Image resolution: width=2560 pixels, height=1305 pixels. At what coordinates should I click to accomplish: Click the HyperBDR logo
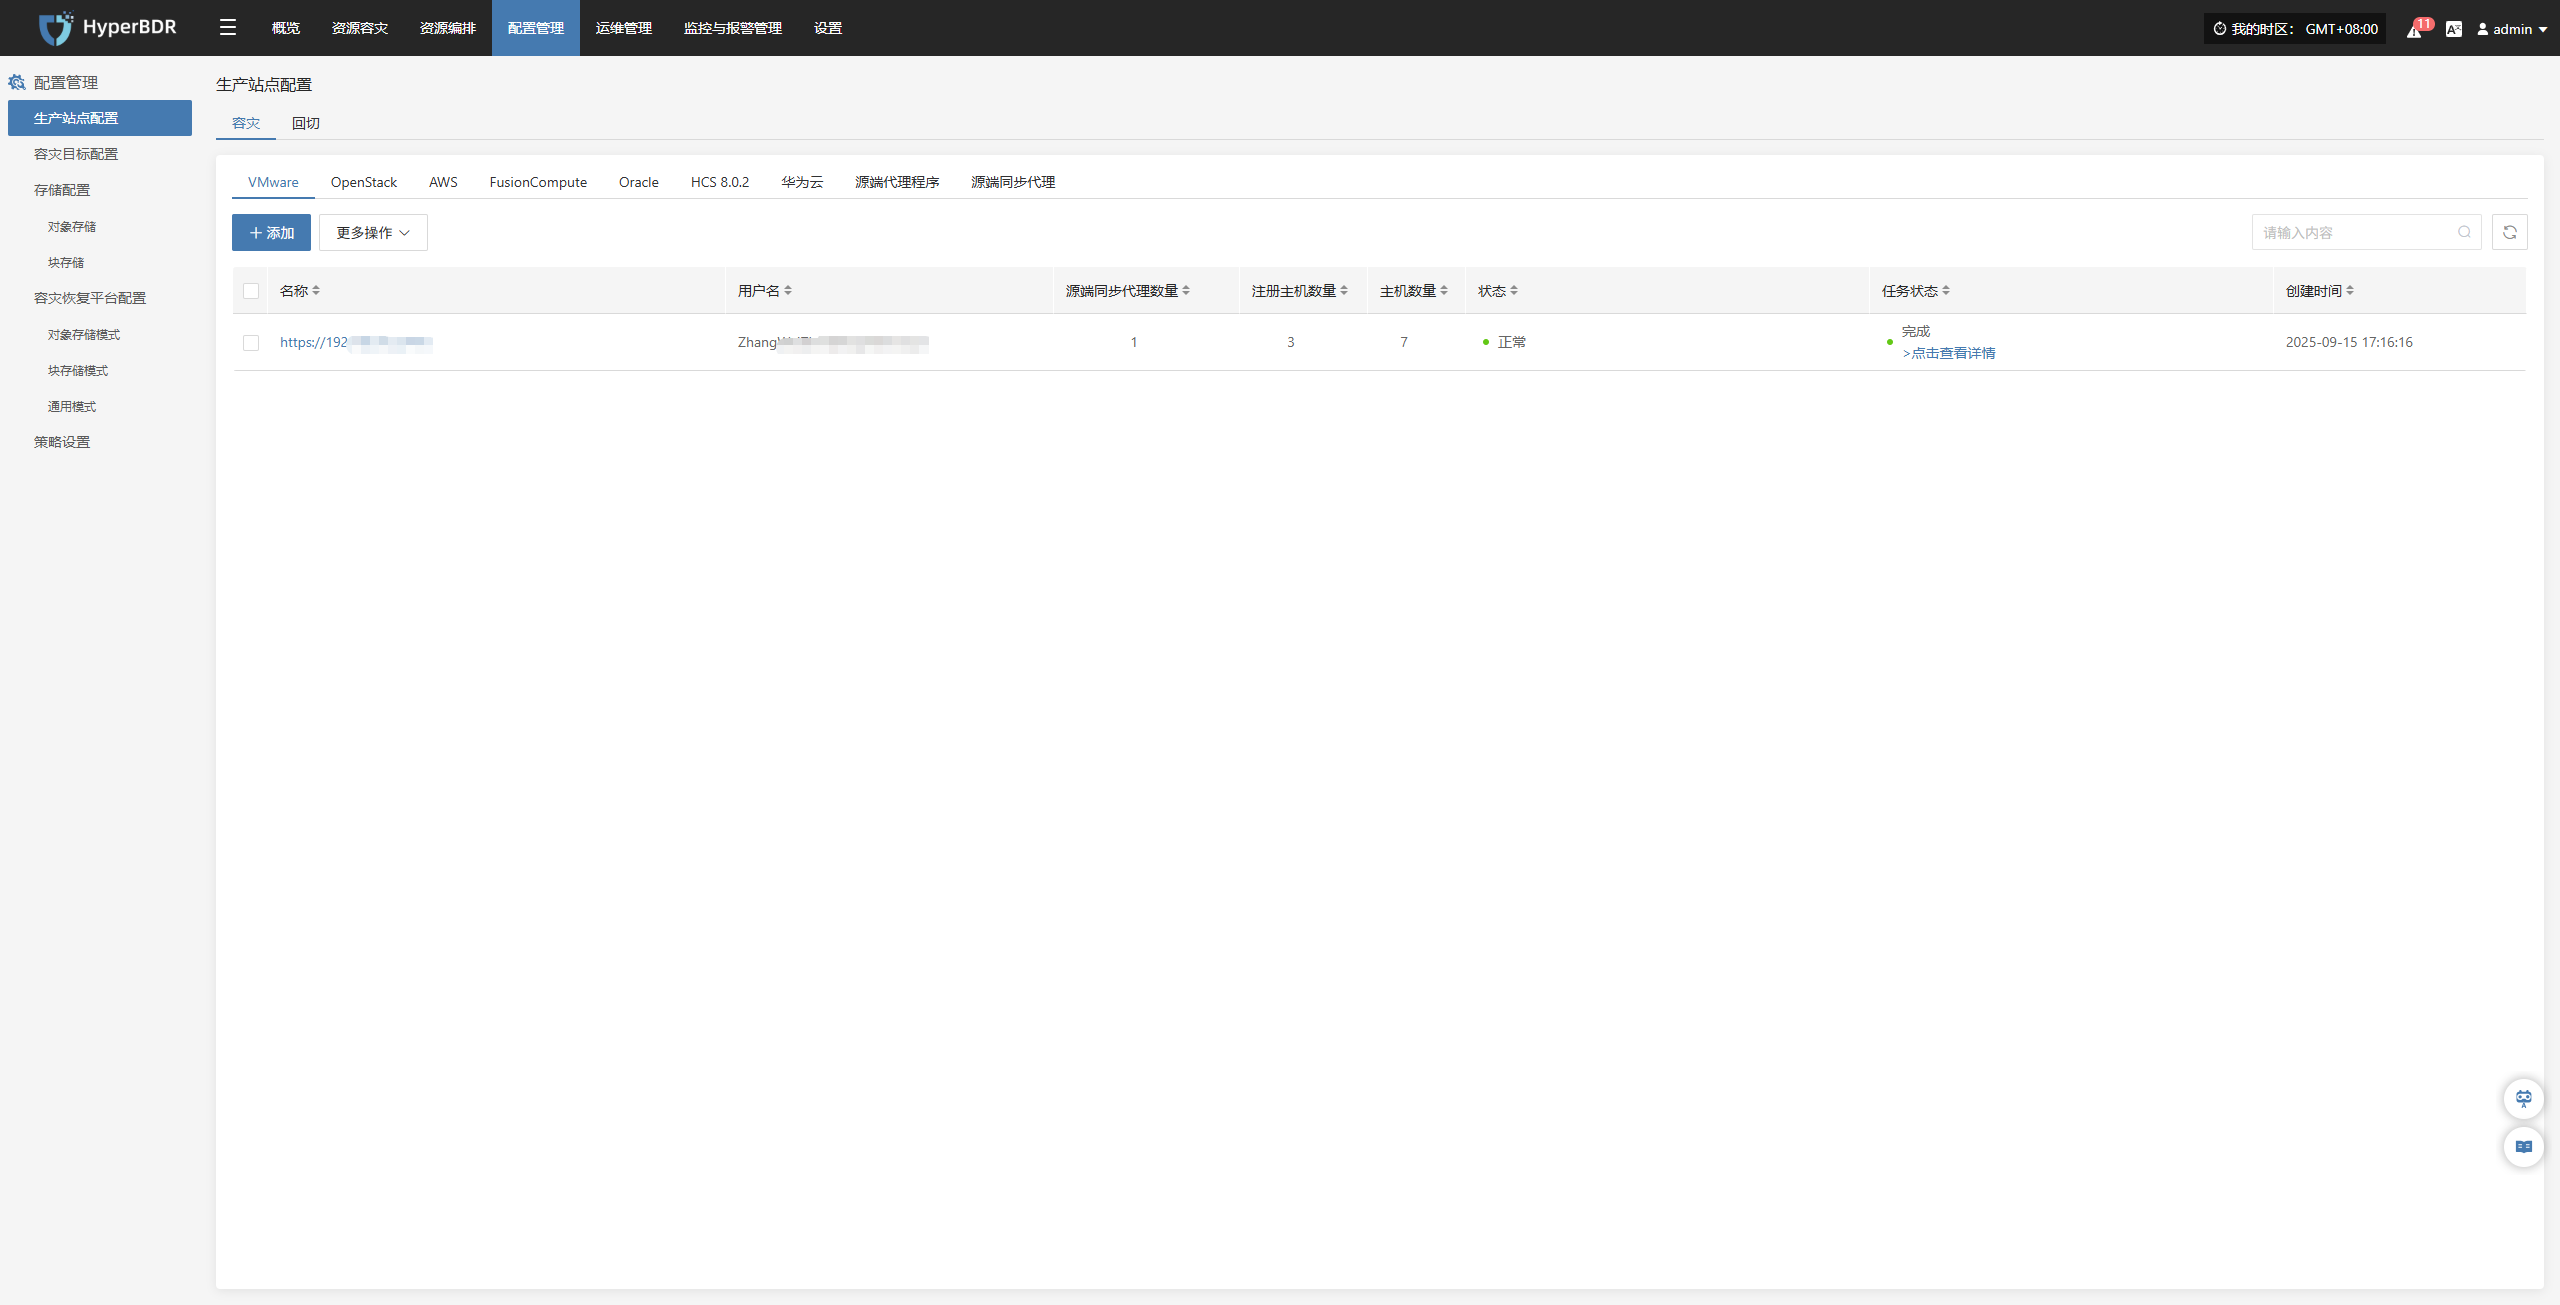point(108,28)
